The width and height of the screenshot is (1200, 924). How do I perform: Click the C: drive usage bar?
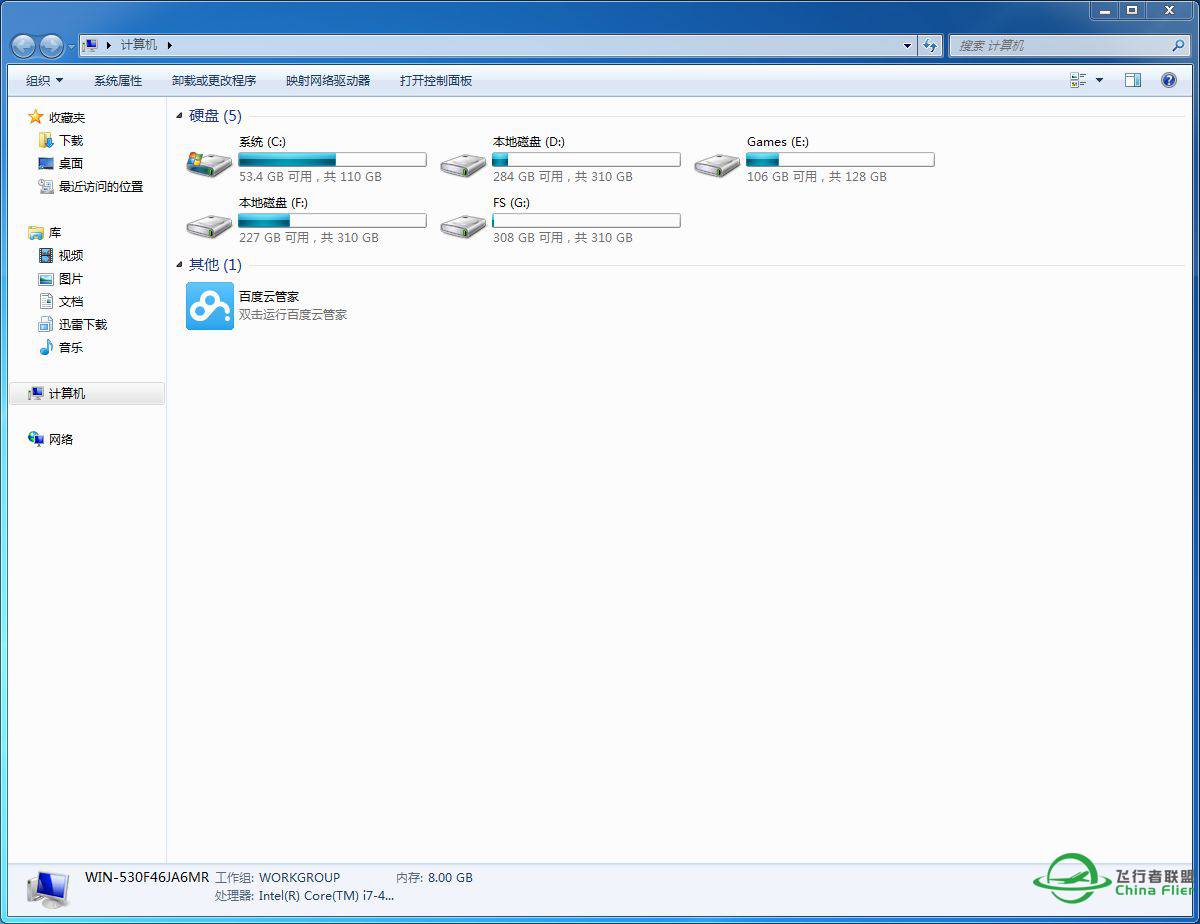332,159
